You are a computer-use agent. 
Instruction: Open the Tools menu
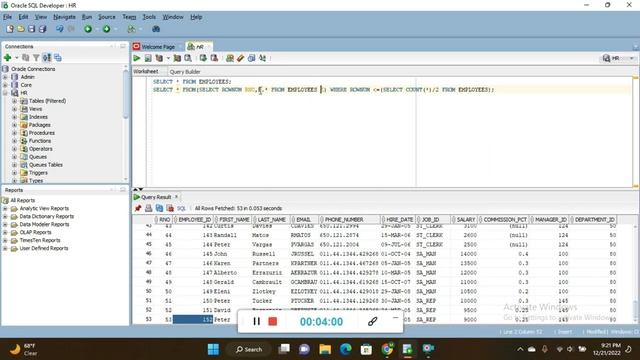point(149,17)
